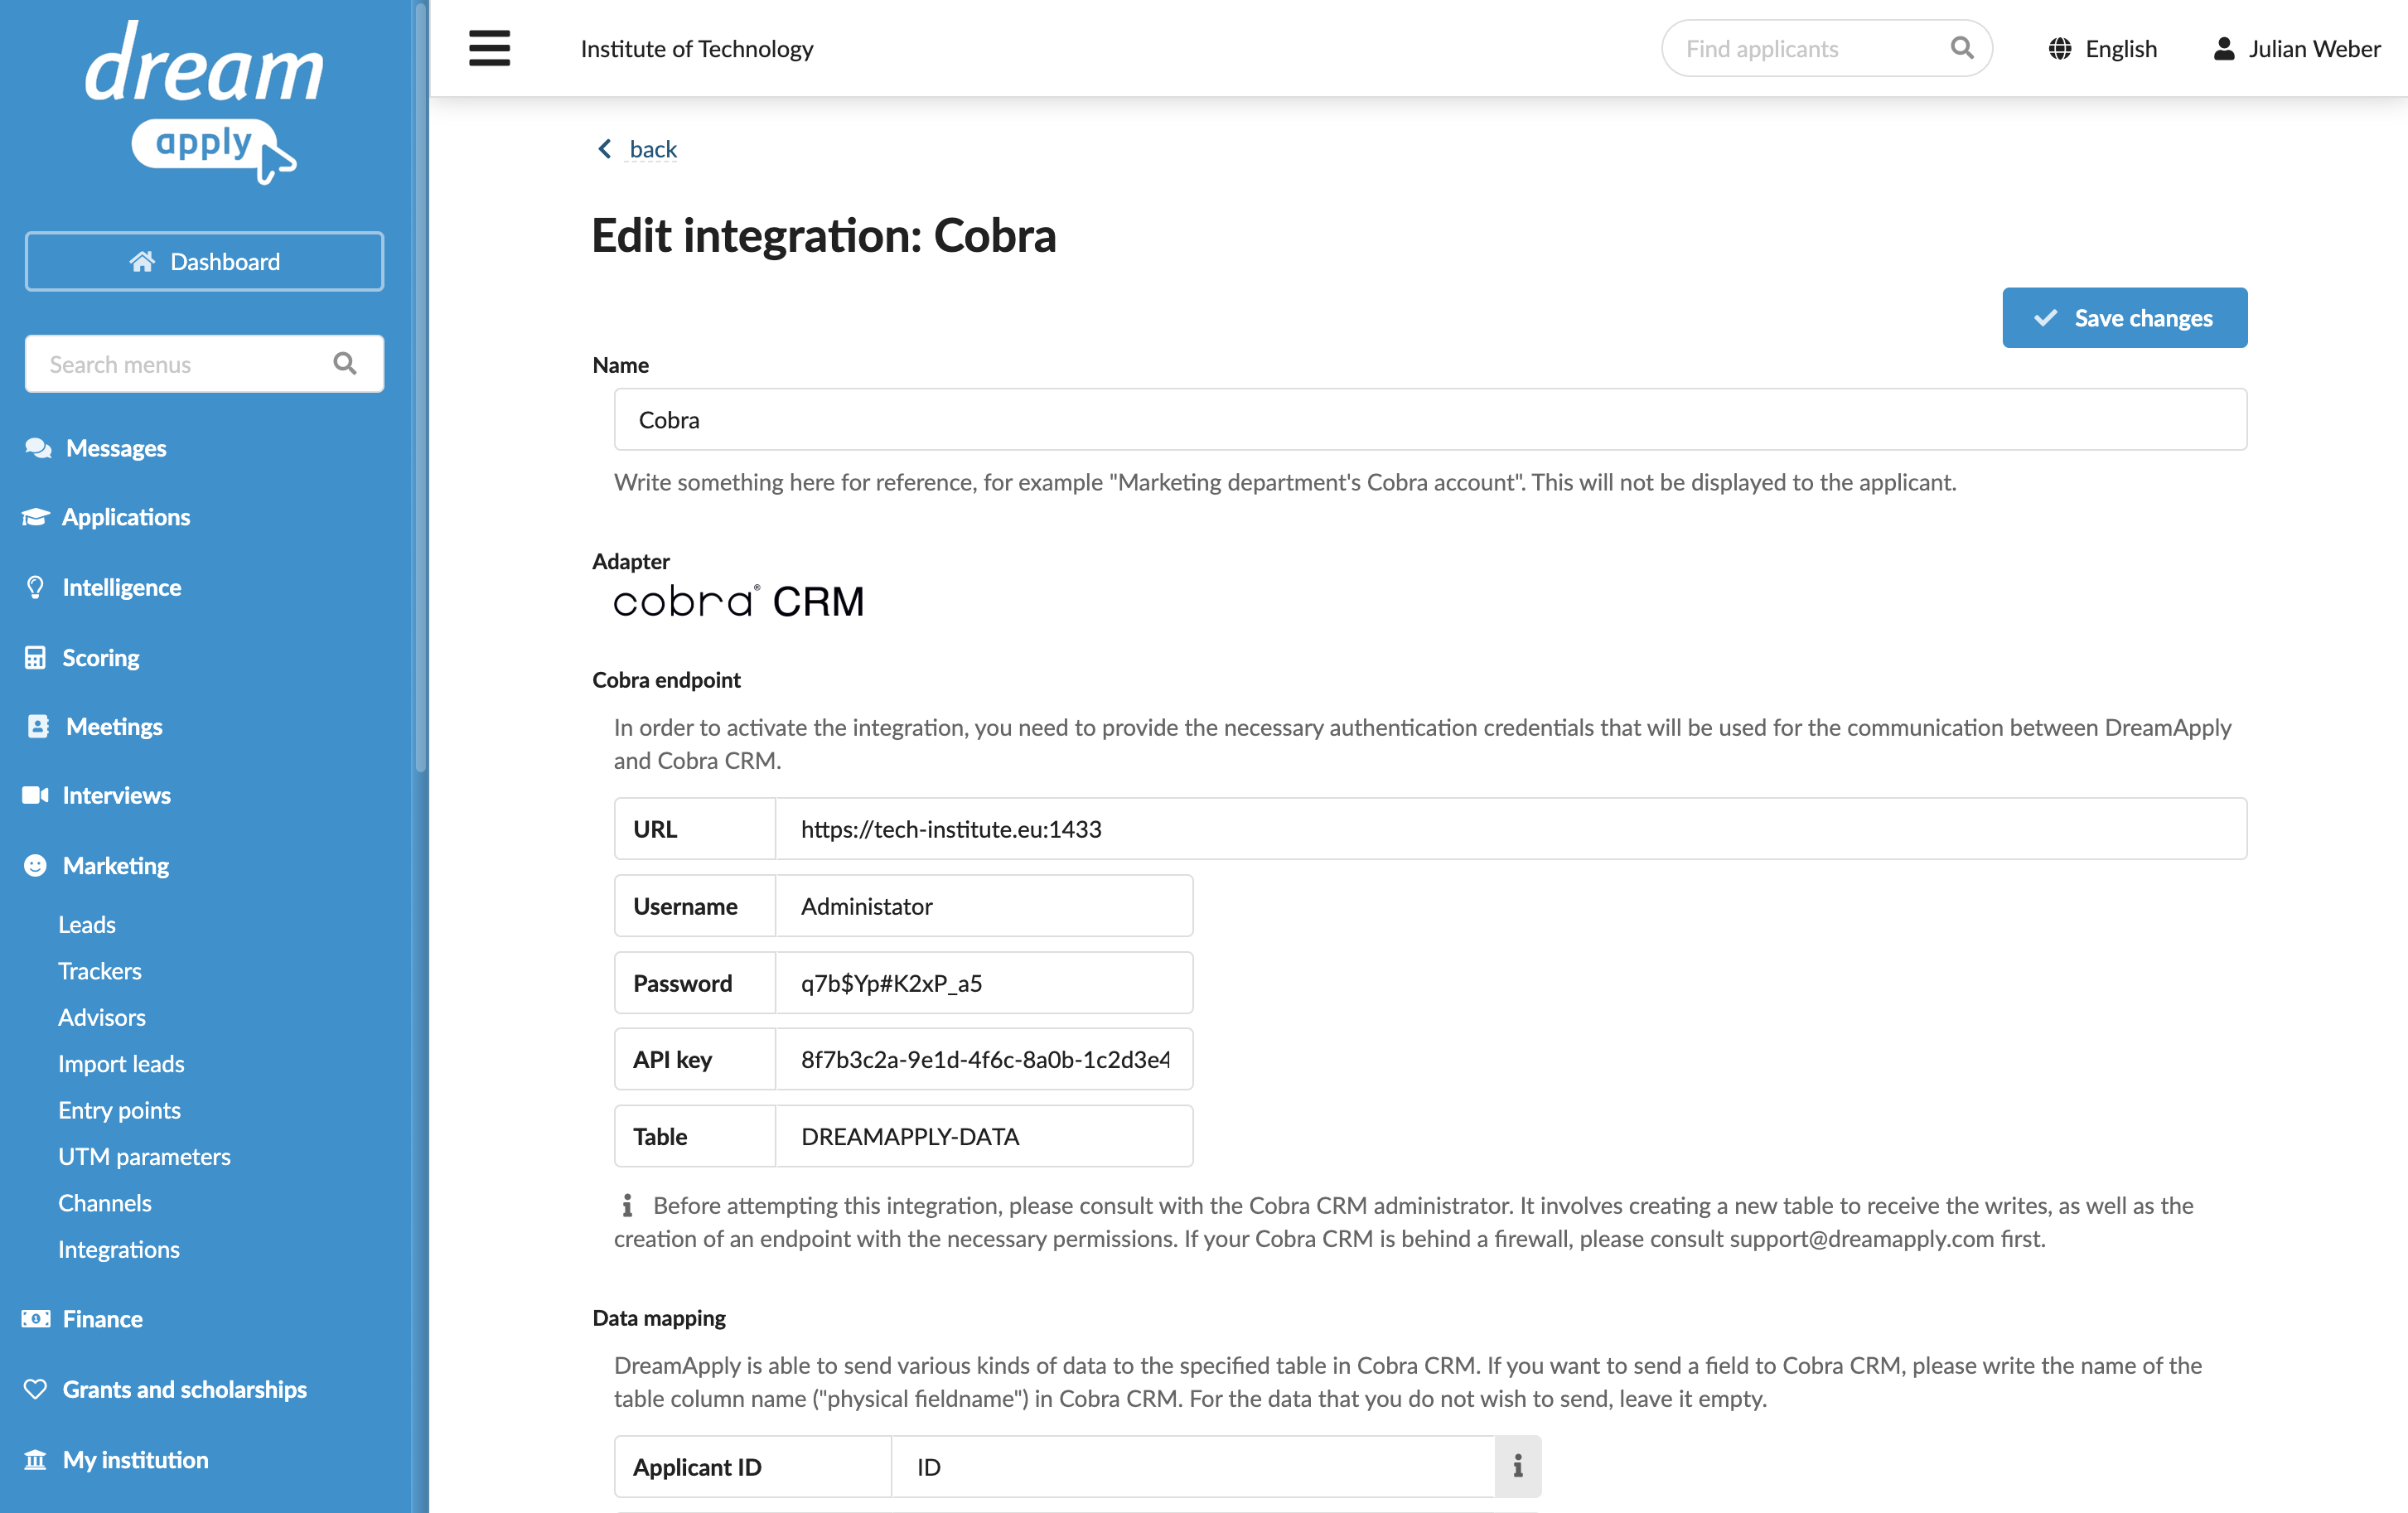
Task: Open the Integrations submenu item
Action: pos(119,1249)
